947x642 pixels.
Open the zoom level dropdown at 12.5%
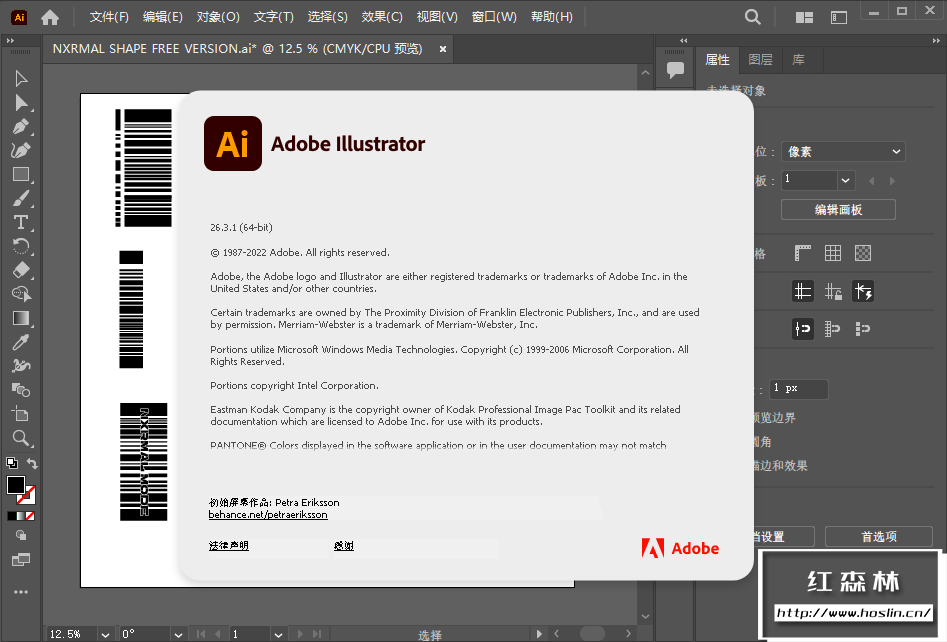(x=105, y=634)
